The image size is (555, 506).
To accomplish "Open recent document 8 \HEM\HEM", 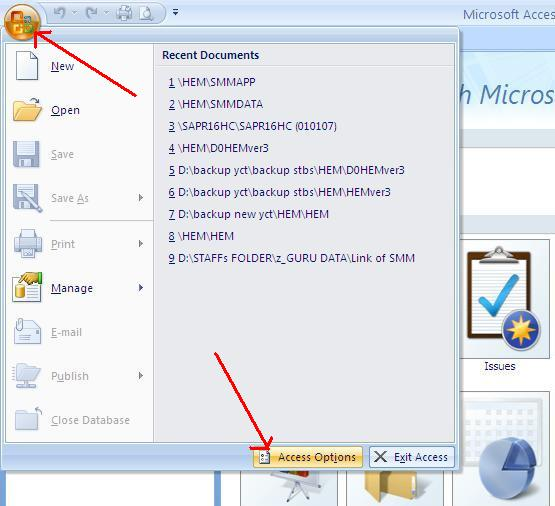I will coord(201,236).
